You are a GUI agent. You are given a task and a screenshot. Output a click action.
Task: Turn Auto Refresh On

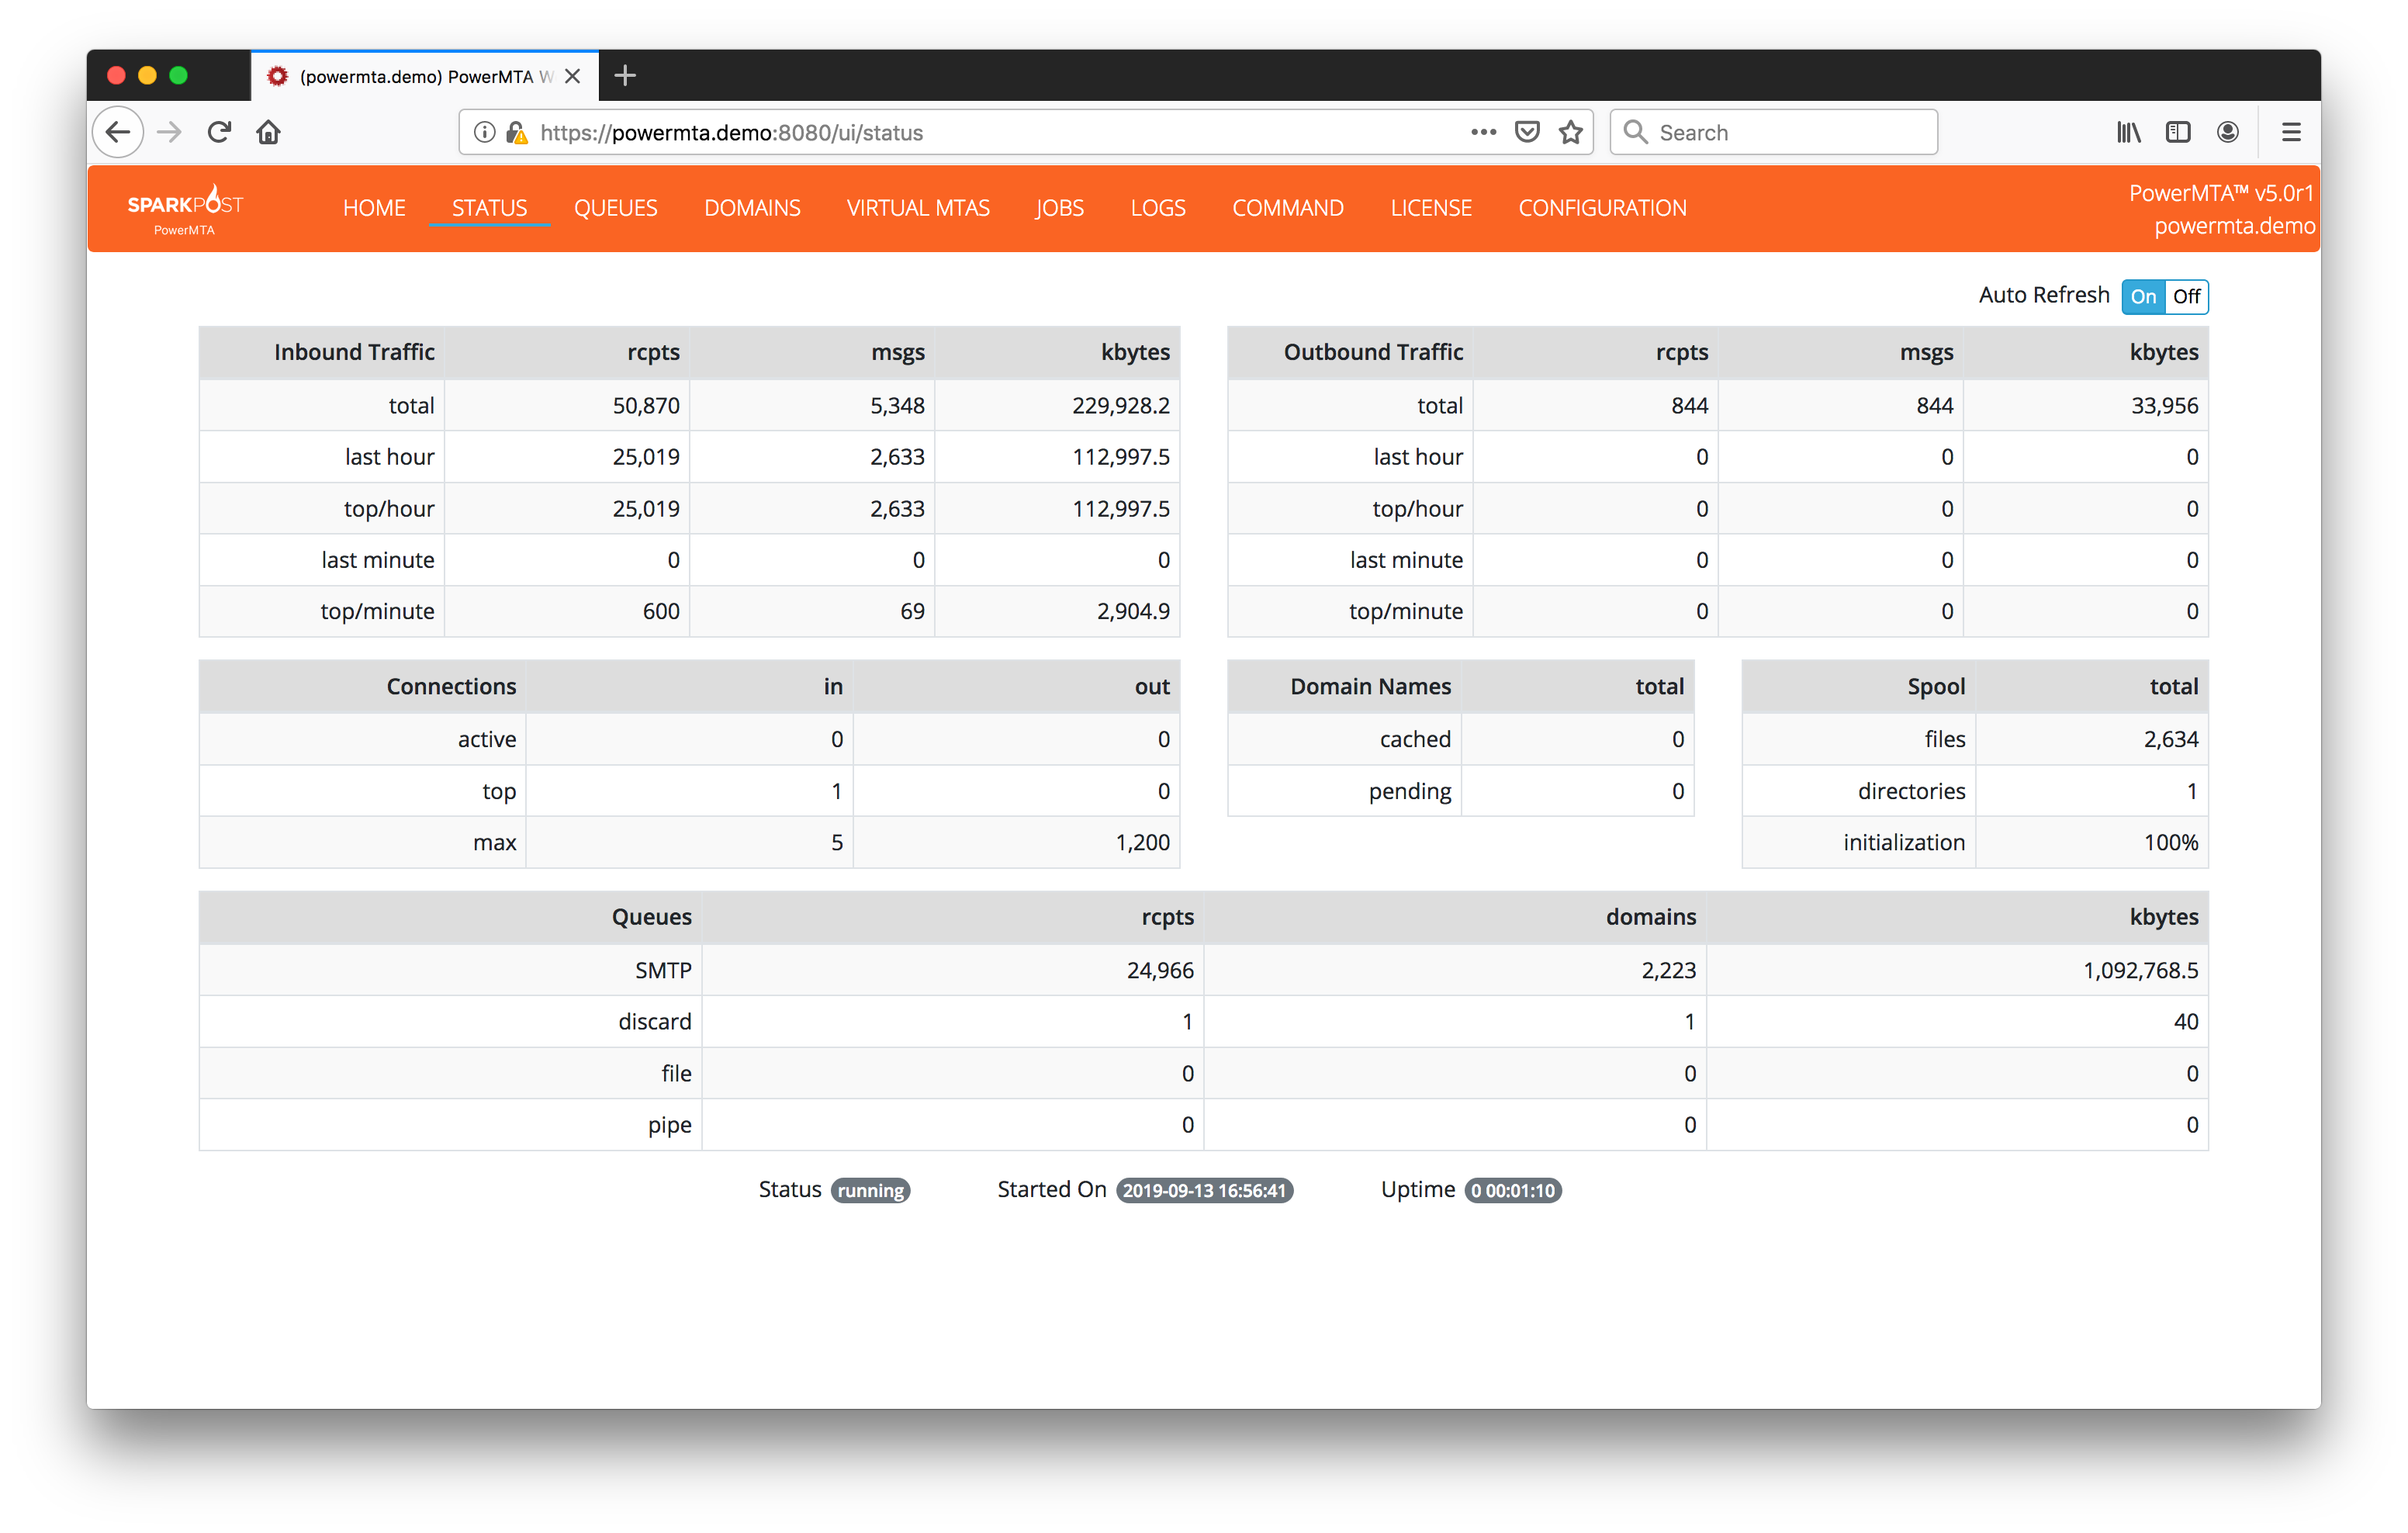(x=2142, y=297)
